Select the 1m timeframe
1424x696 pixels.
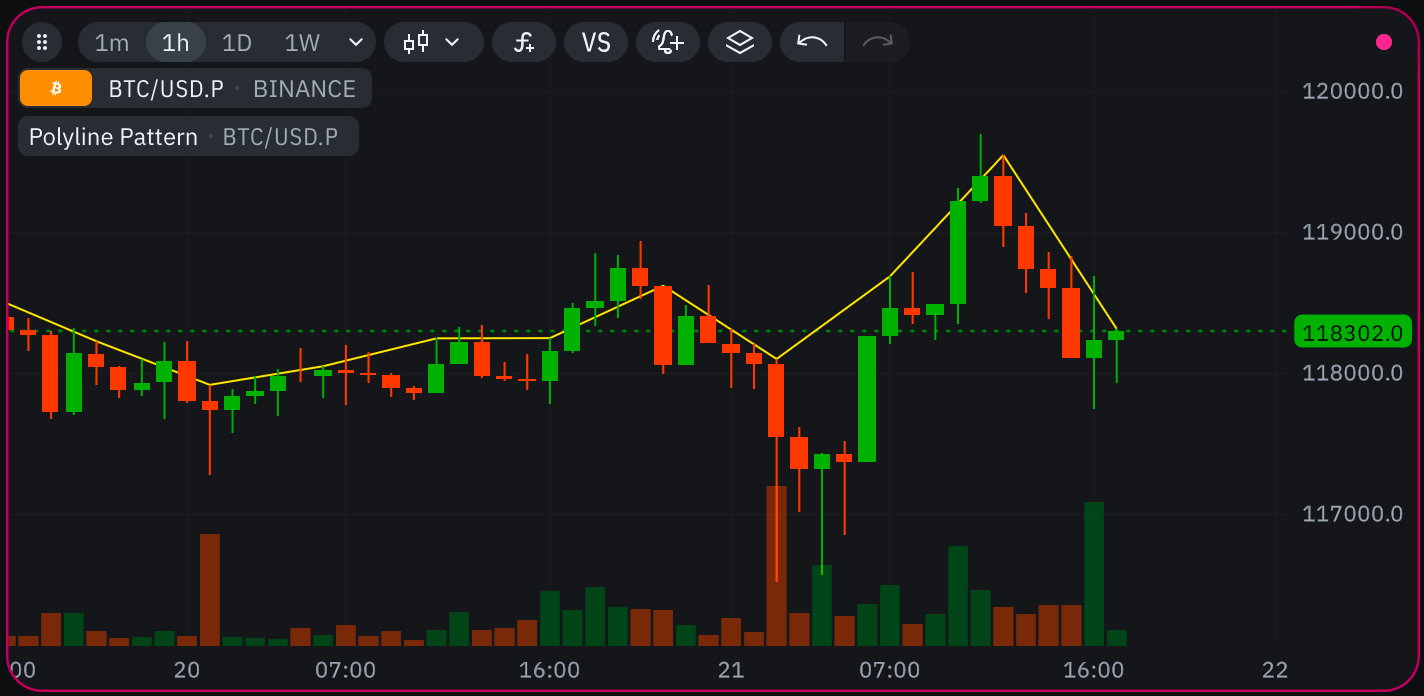tap(112, 43)
